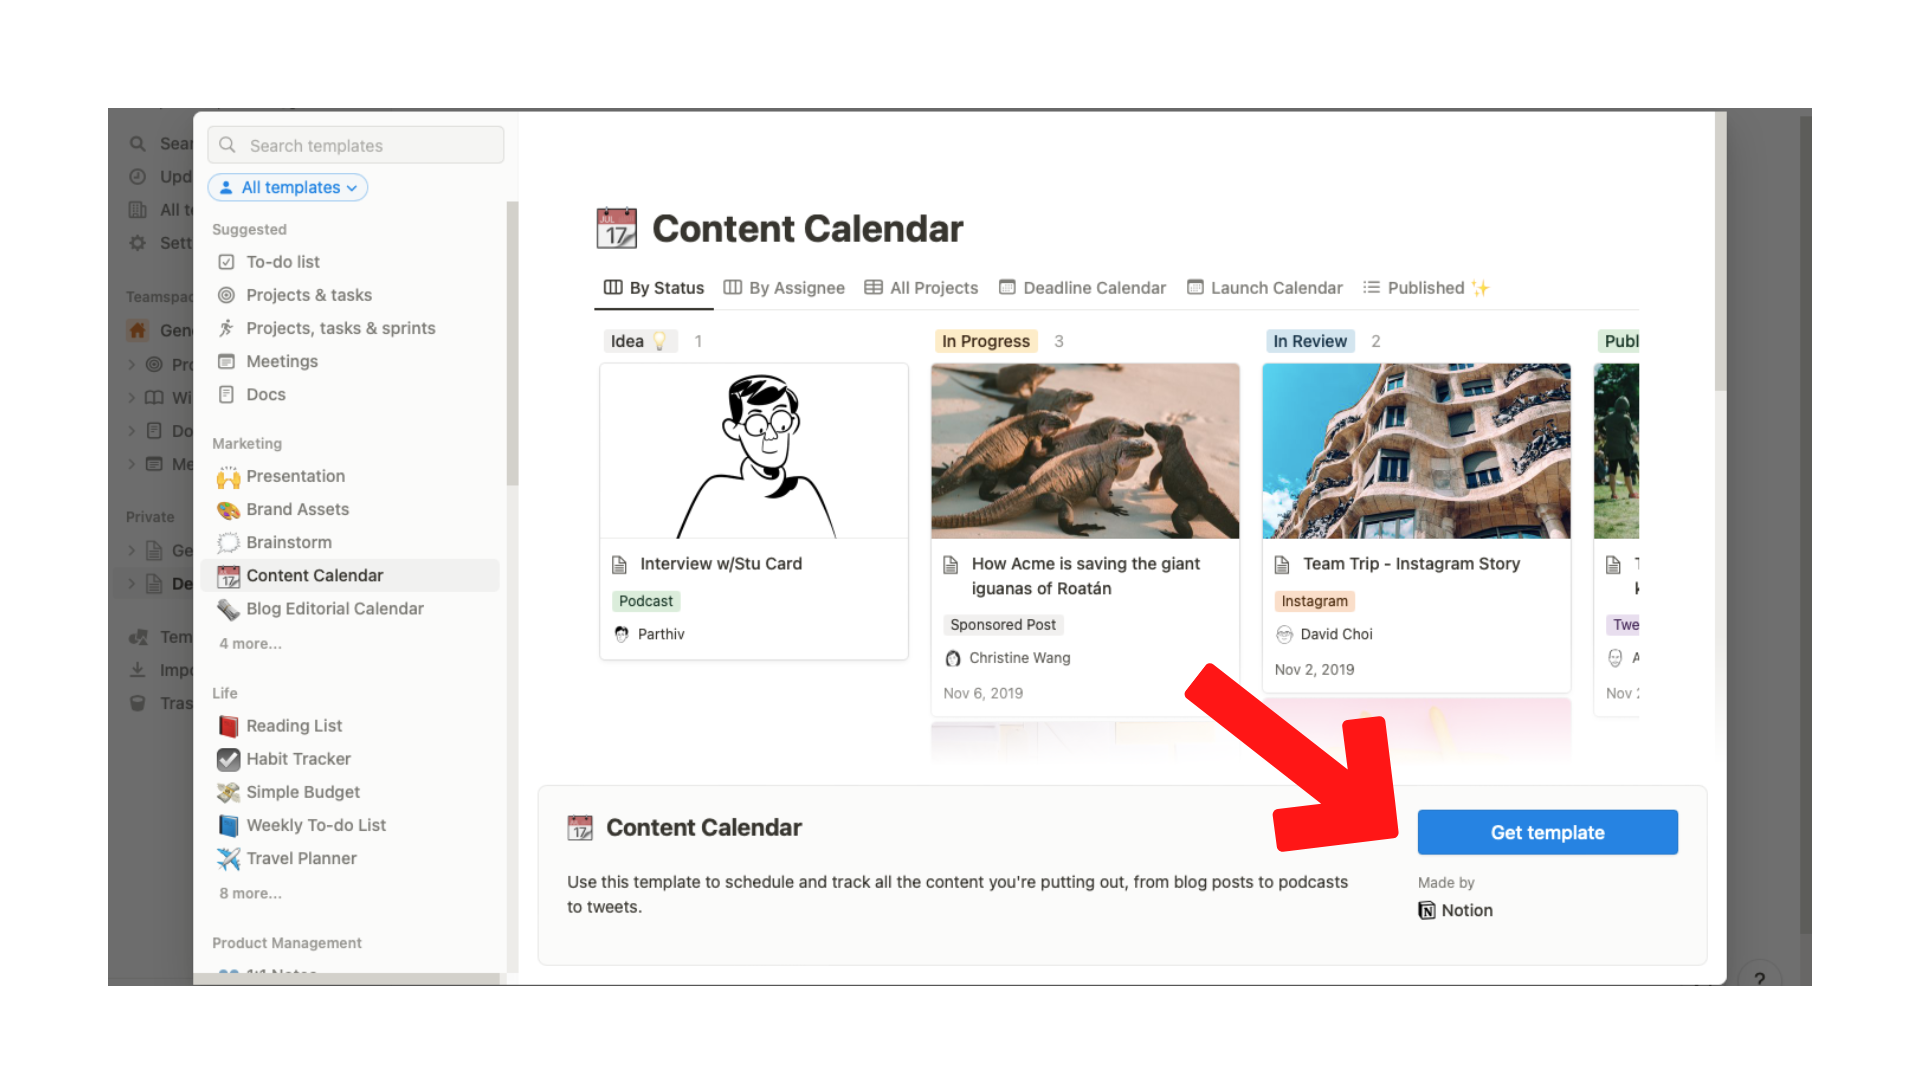Click the Get template button

(1547, 831)
